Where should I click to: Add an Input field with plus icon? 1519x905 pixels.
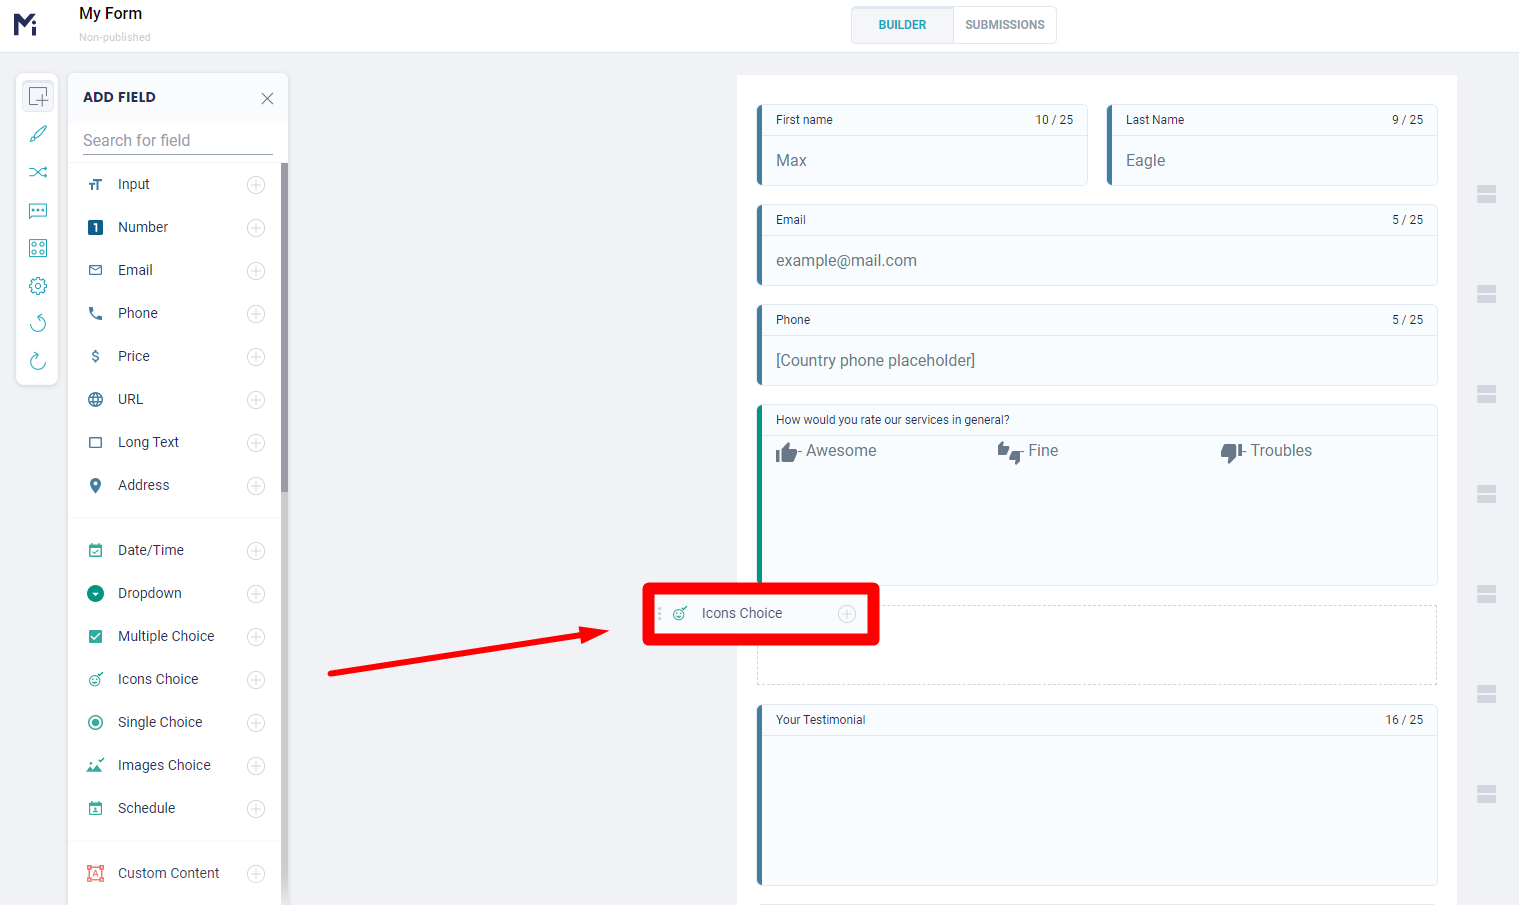(256, 185)
